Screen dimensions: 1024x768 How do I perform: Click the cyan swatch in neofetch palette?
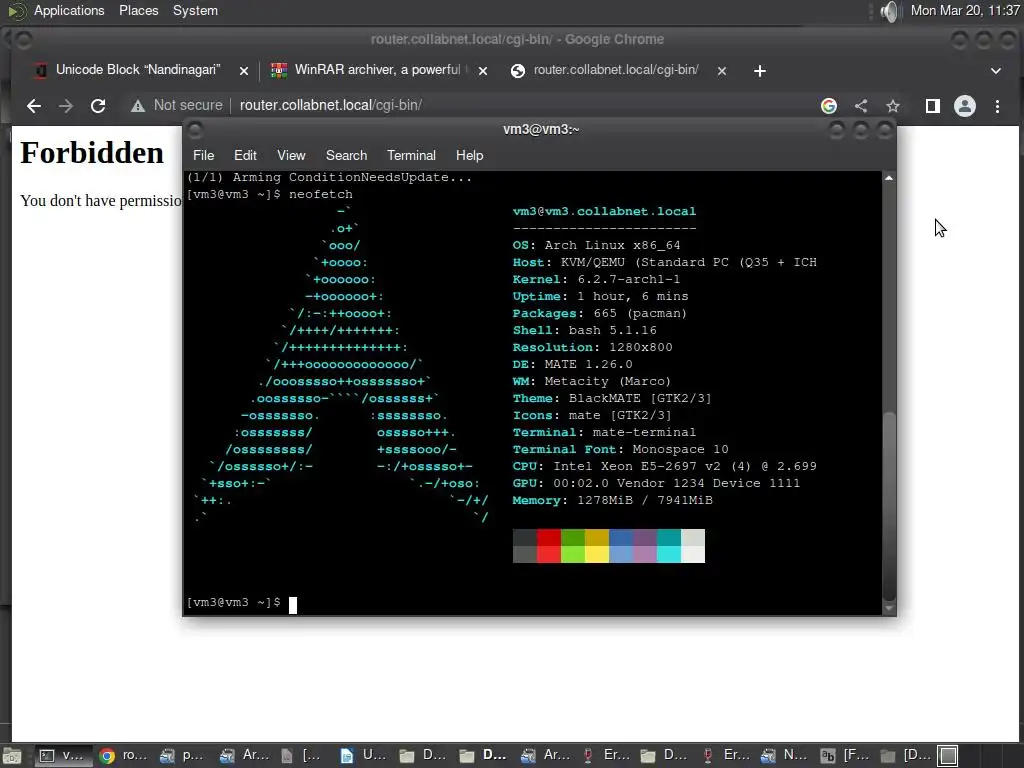(x=669, y=546)
